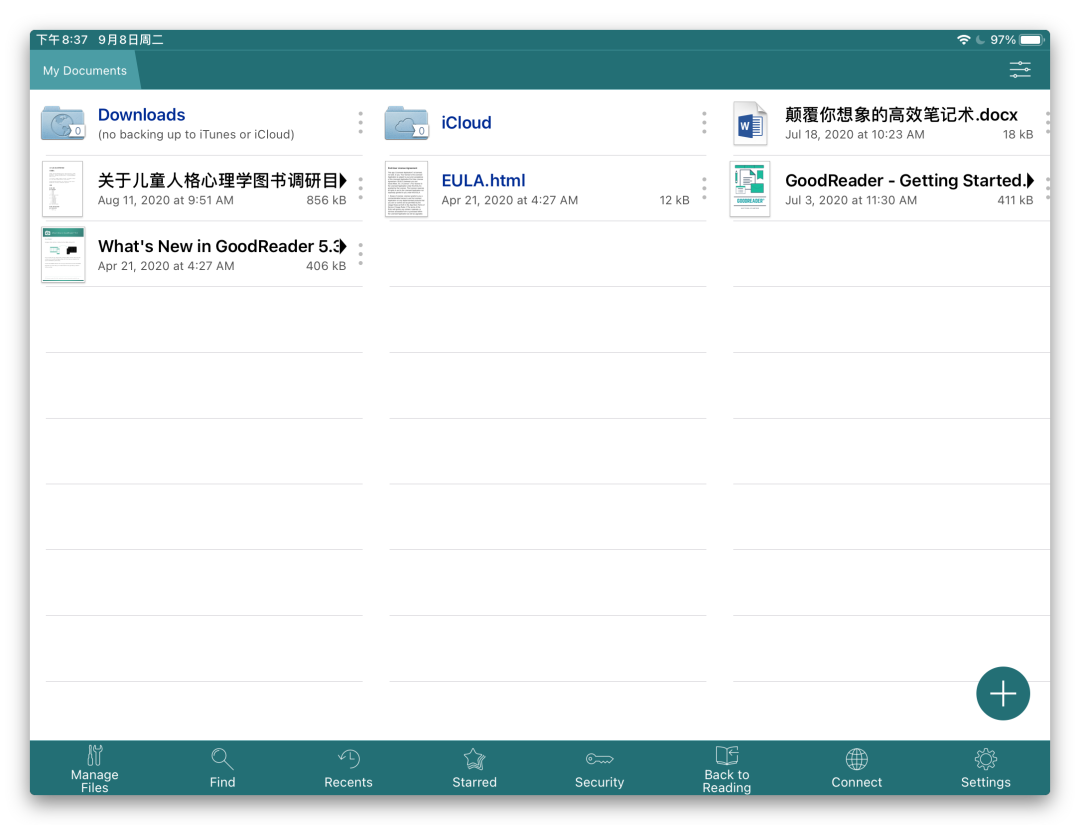Open the EULA.html page thumbnail

(x=406, y=189)
